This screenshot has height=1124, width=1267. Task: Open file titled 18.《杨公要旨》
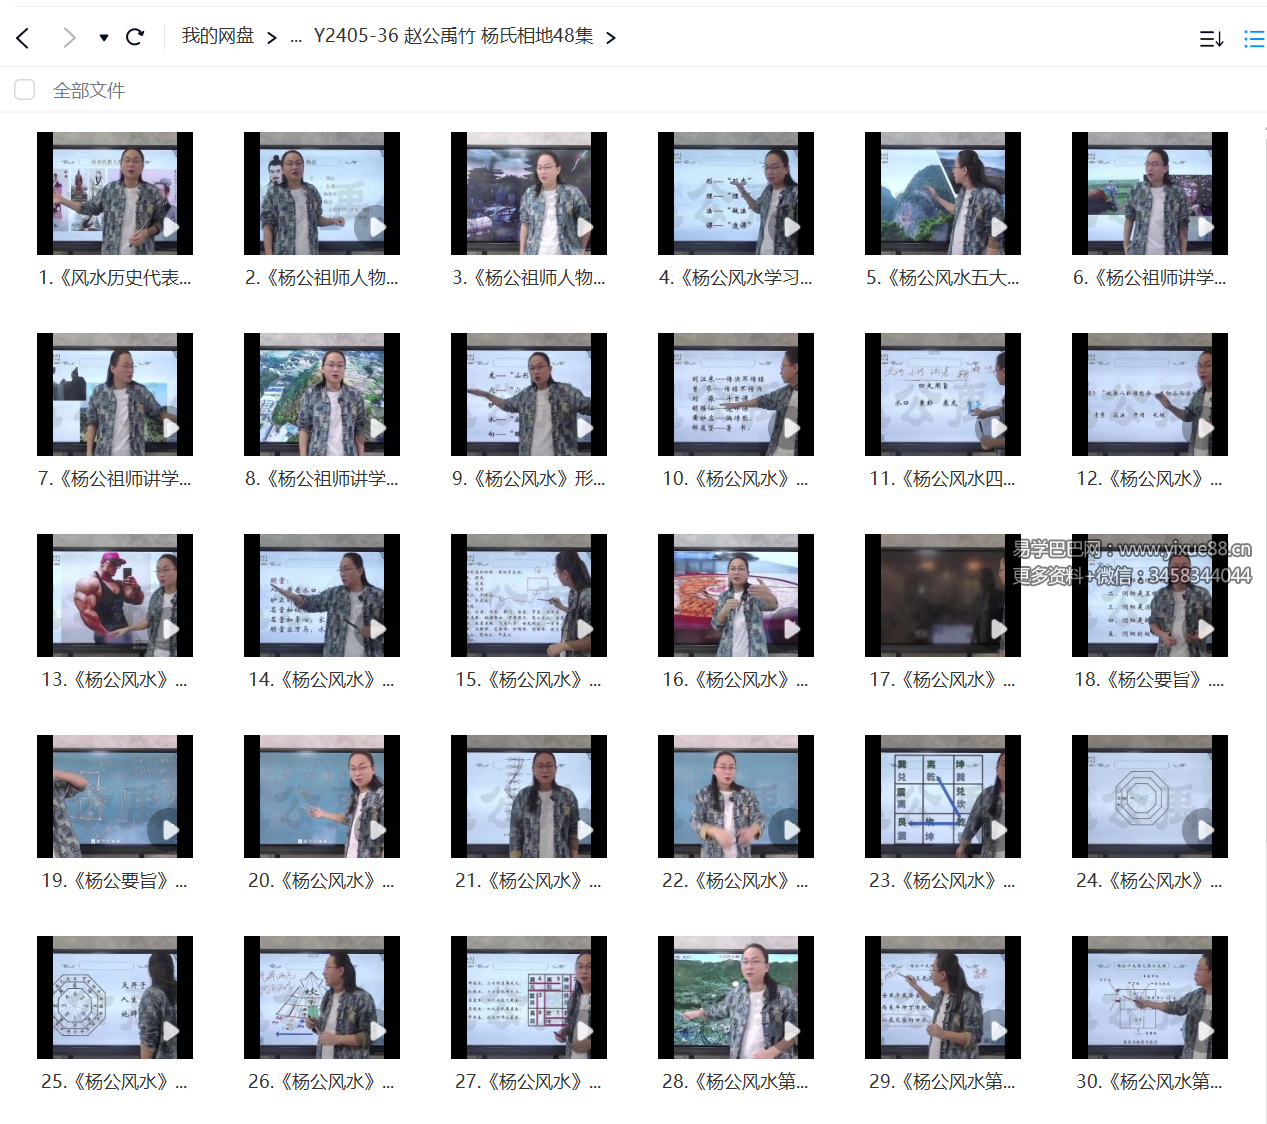(x=1149, y=680)
